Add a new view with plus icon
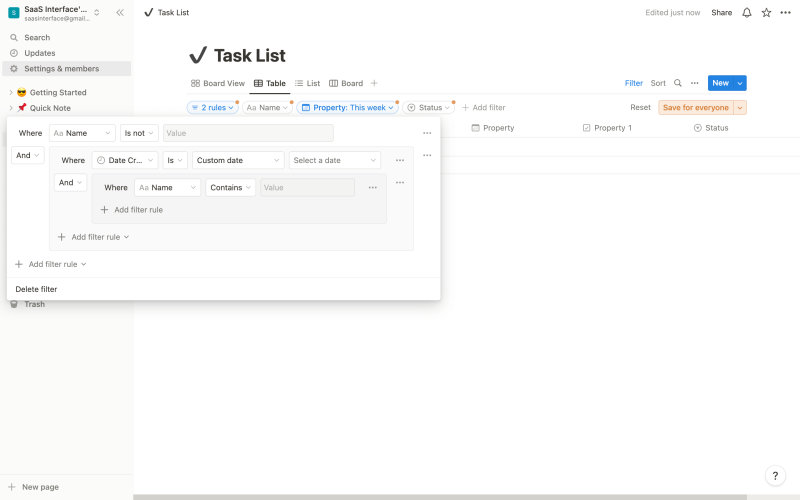 coord(374,83)
